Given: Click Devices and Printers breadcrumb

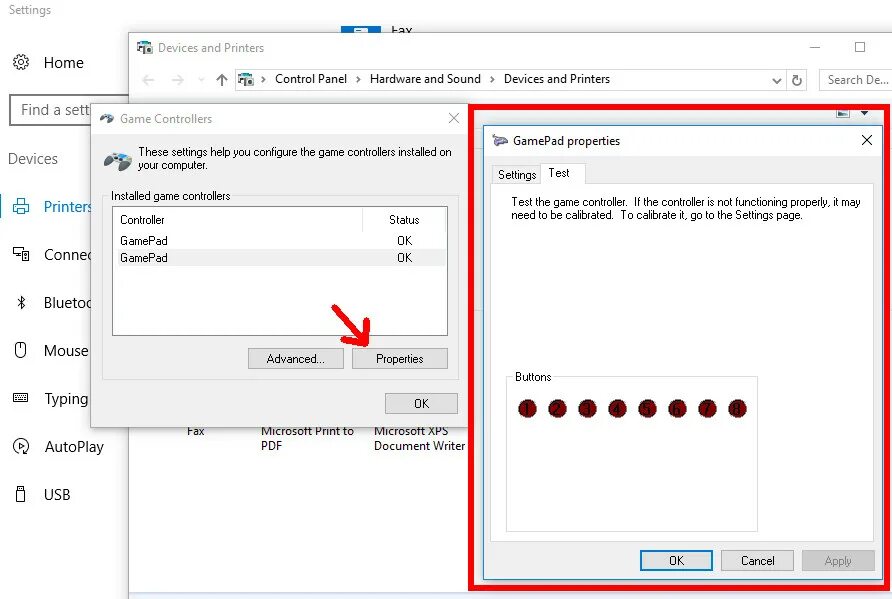Looking at the screenshot, I should click(556, 79).
